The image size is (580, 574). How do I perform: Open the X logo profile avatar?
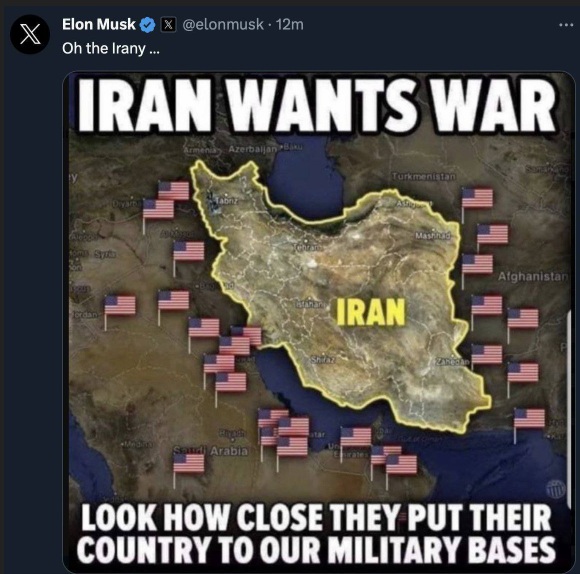pyautogui.click(x=30, y=34)
